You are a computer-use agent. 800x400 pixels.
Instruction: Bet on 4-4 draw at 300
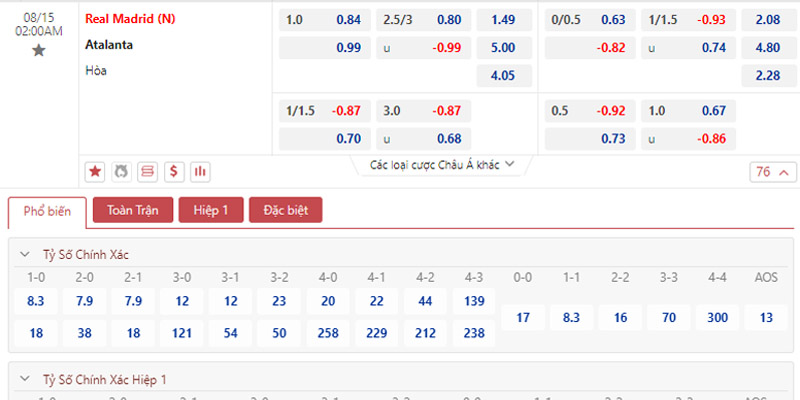[718, 317]
